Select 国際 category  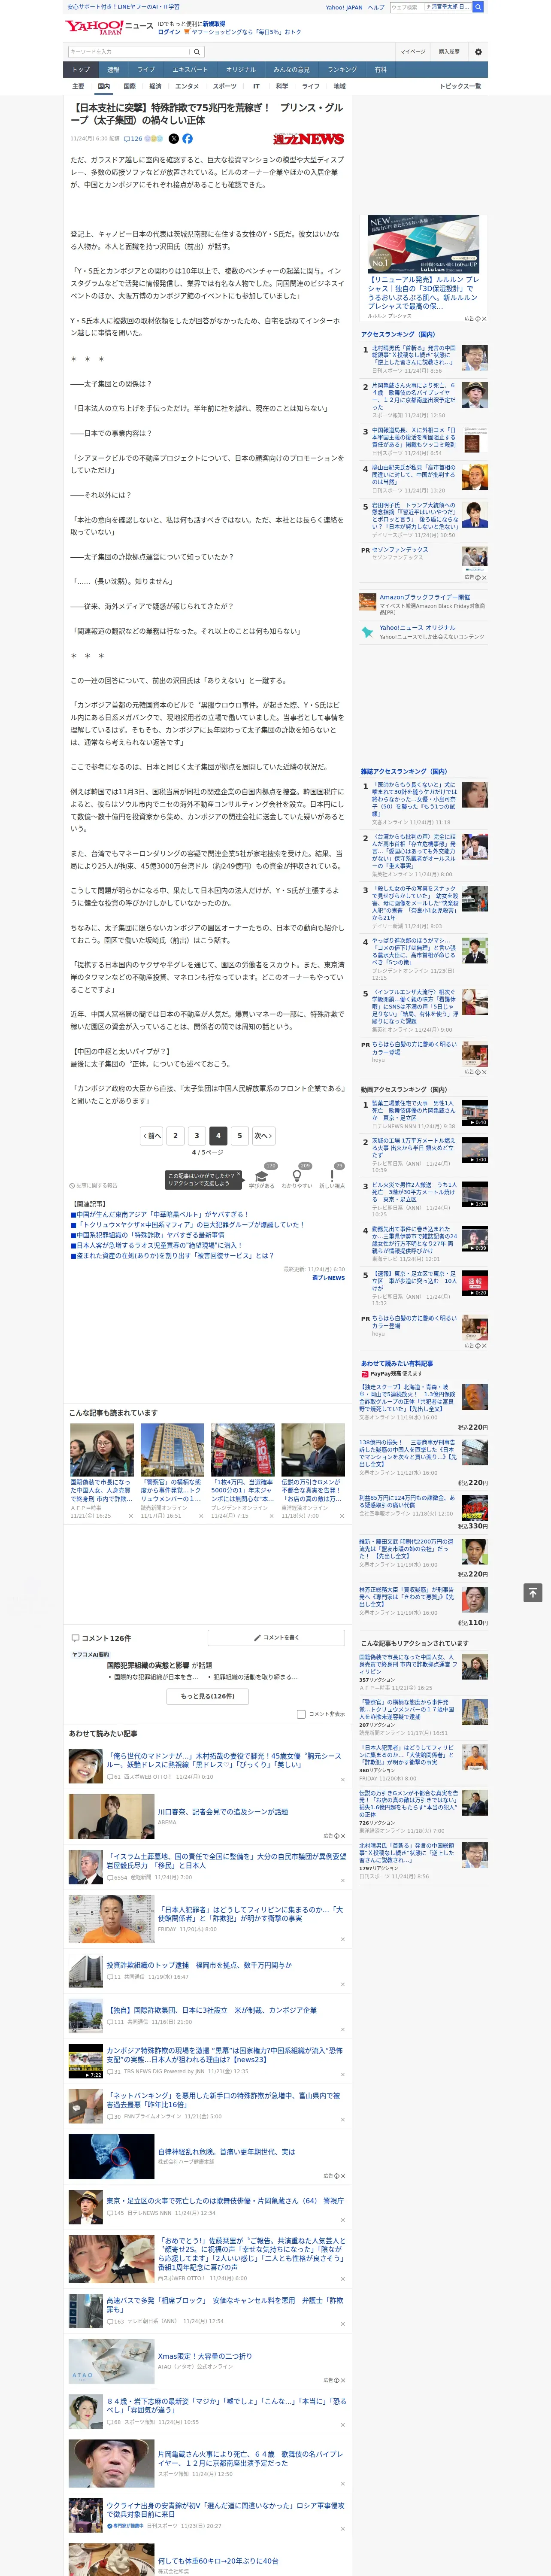coord(129,86)
